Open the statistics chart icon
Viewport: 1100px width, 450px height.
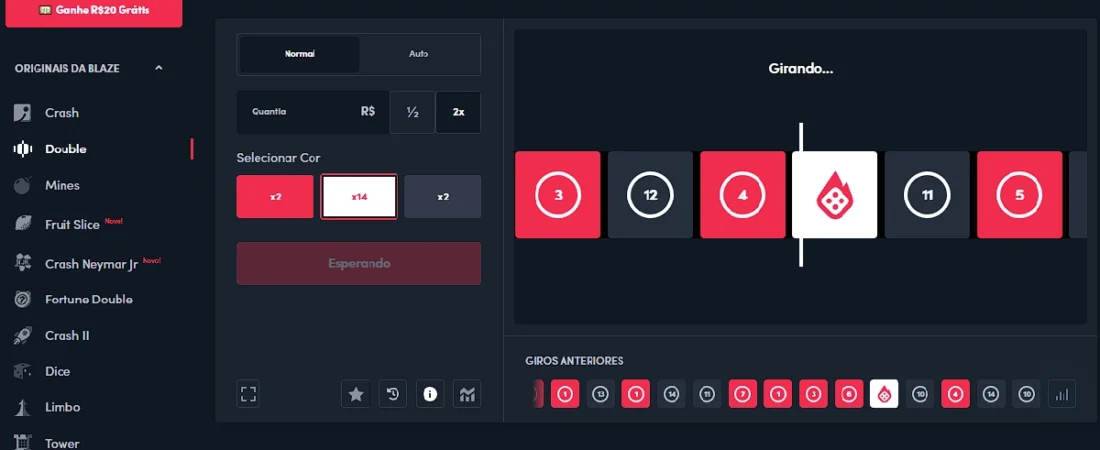pyautogui.click(x=467, y=394)
